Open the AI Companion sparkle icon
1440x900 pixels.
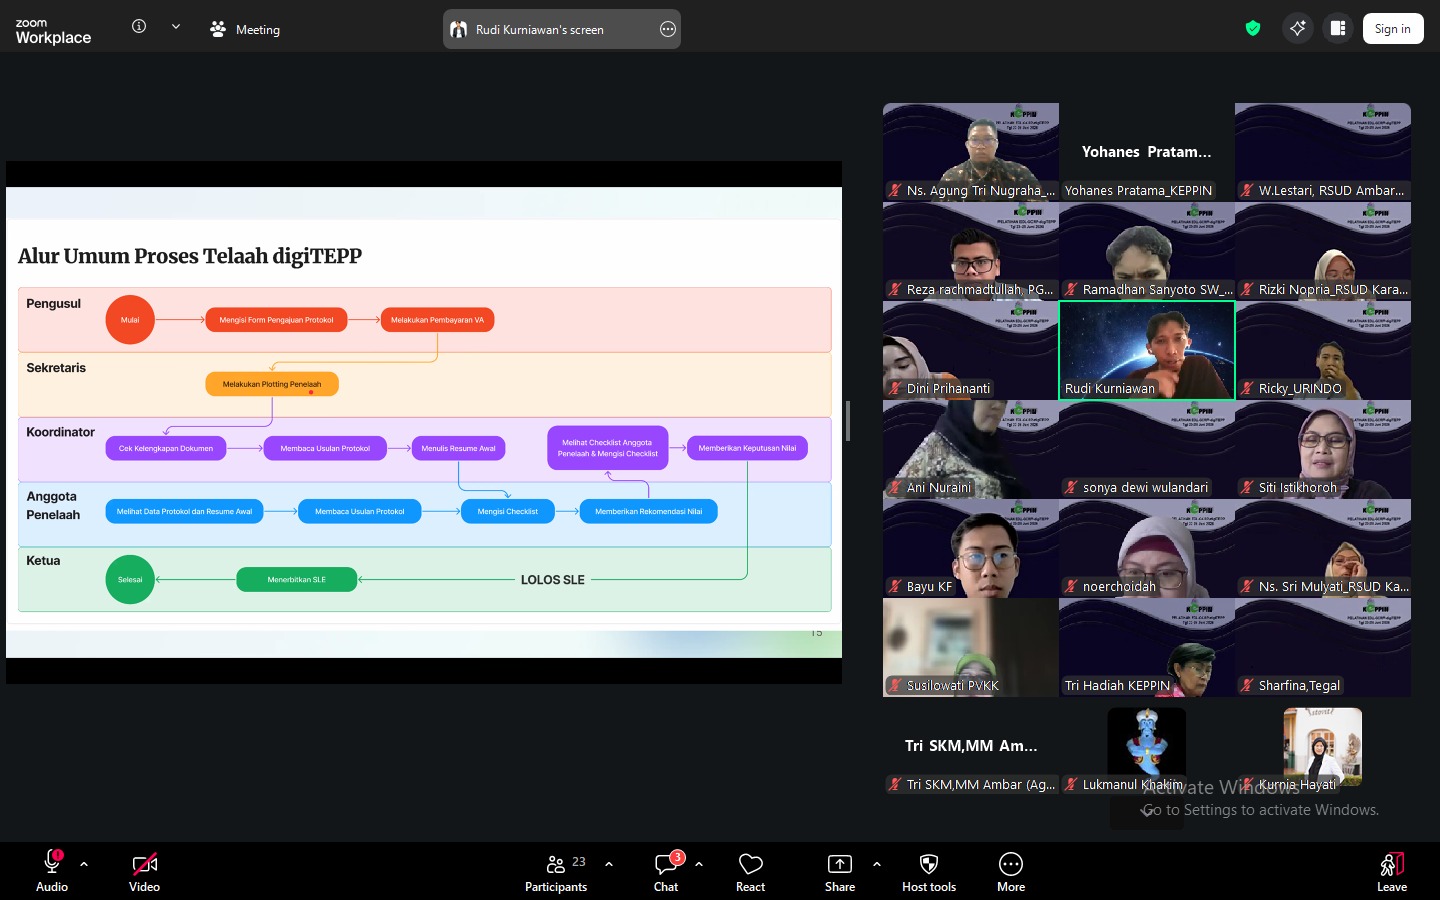coord(1297,28)
